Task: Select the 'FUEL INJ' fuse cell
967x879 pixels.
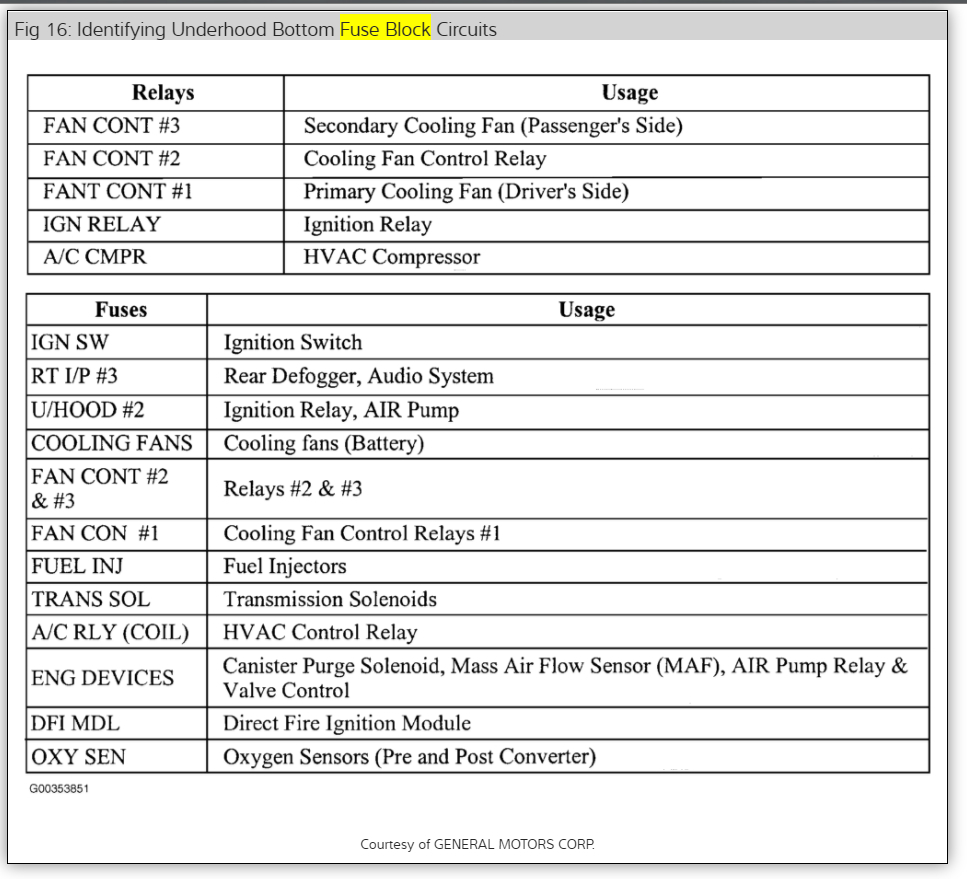Action: (x=117, y=567)
